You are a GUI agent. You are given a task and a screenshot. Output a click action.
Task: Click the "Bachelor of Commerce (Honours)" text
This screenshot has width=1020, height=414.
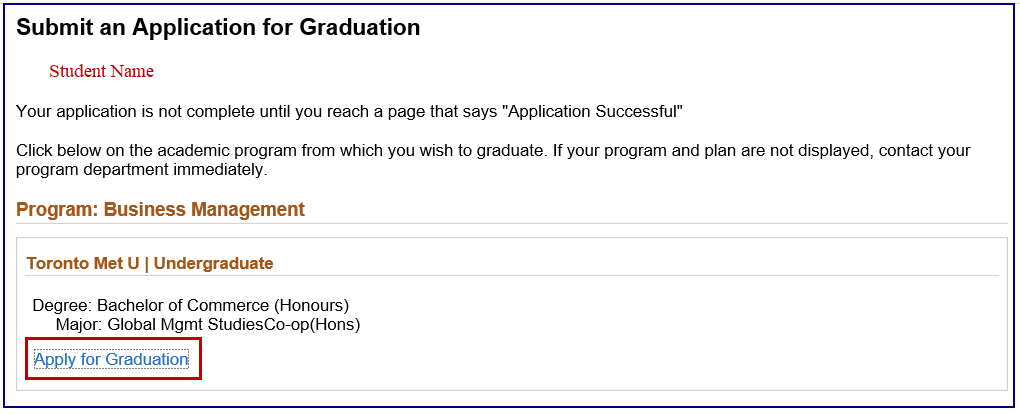coord(223,305)
